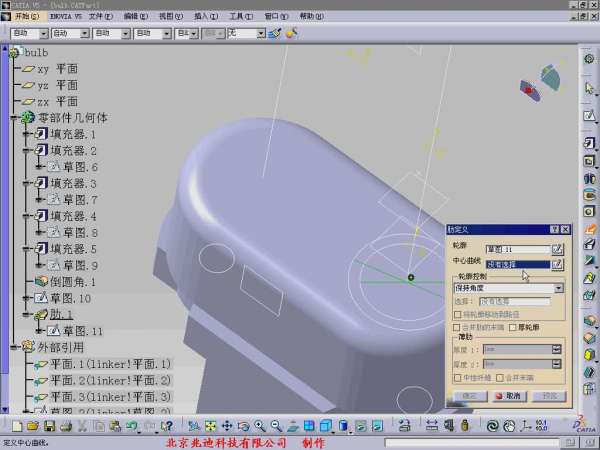Open the profile control dropdown in dialog
Image resolution: width=600 pixels, height=450 pixels.
(x=559, y=288)
